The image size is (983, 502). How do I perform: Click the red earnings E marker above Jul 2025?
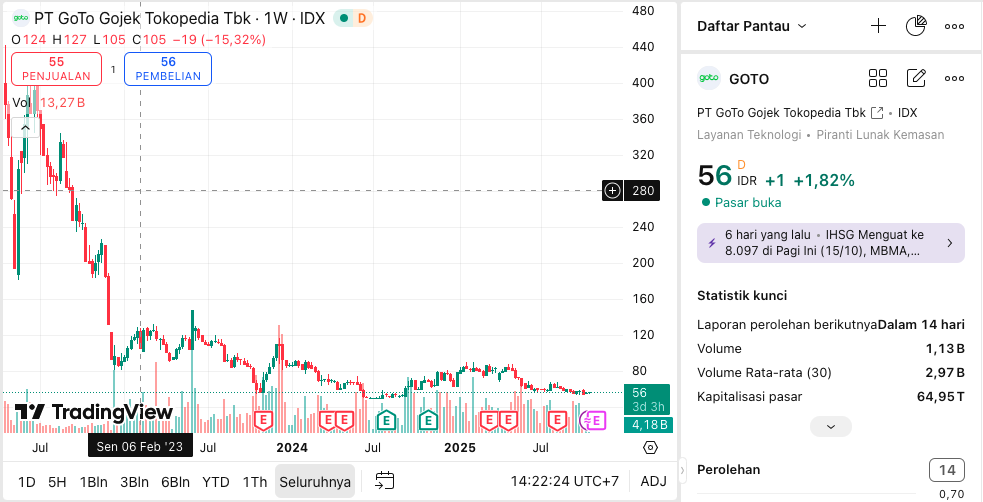coord(557,419)
